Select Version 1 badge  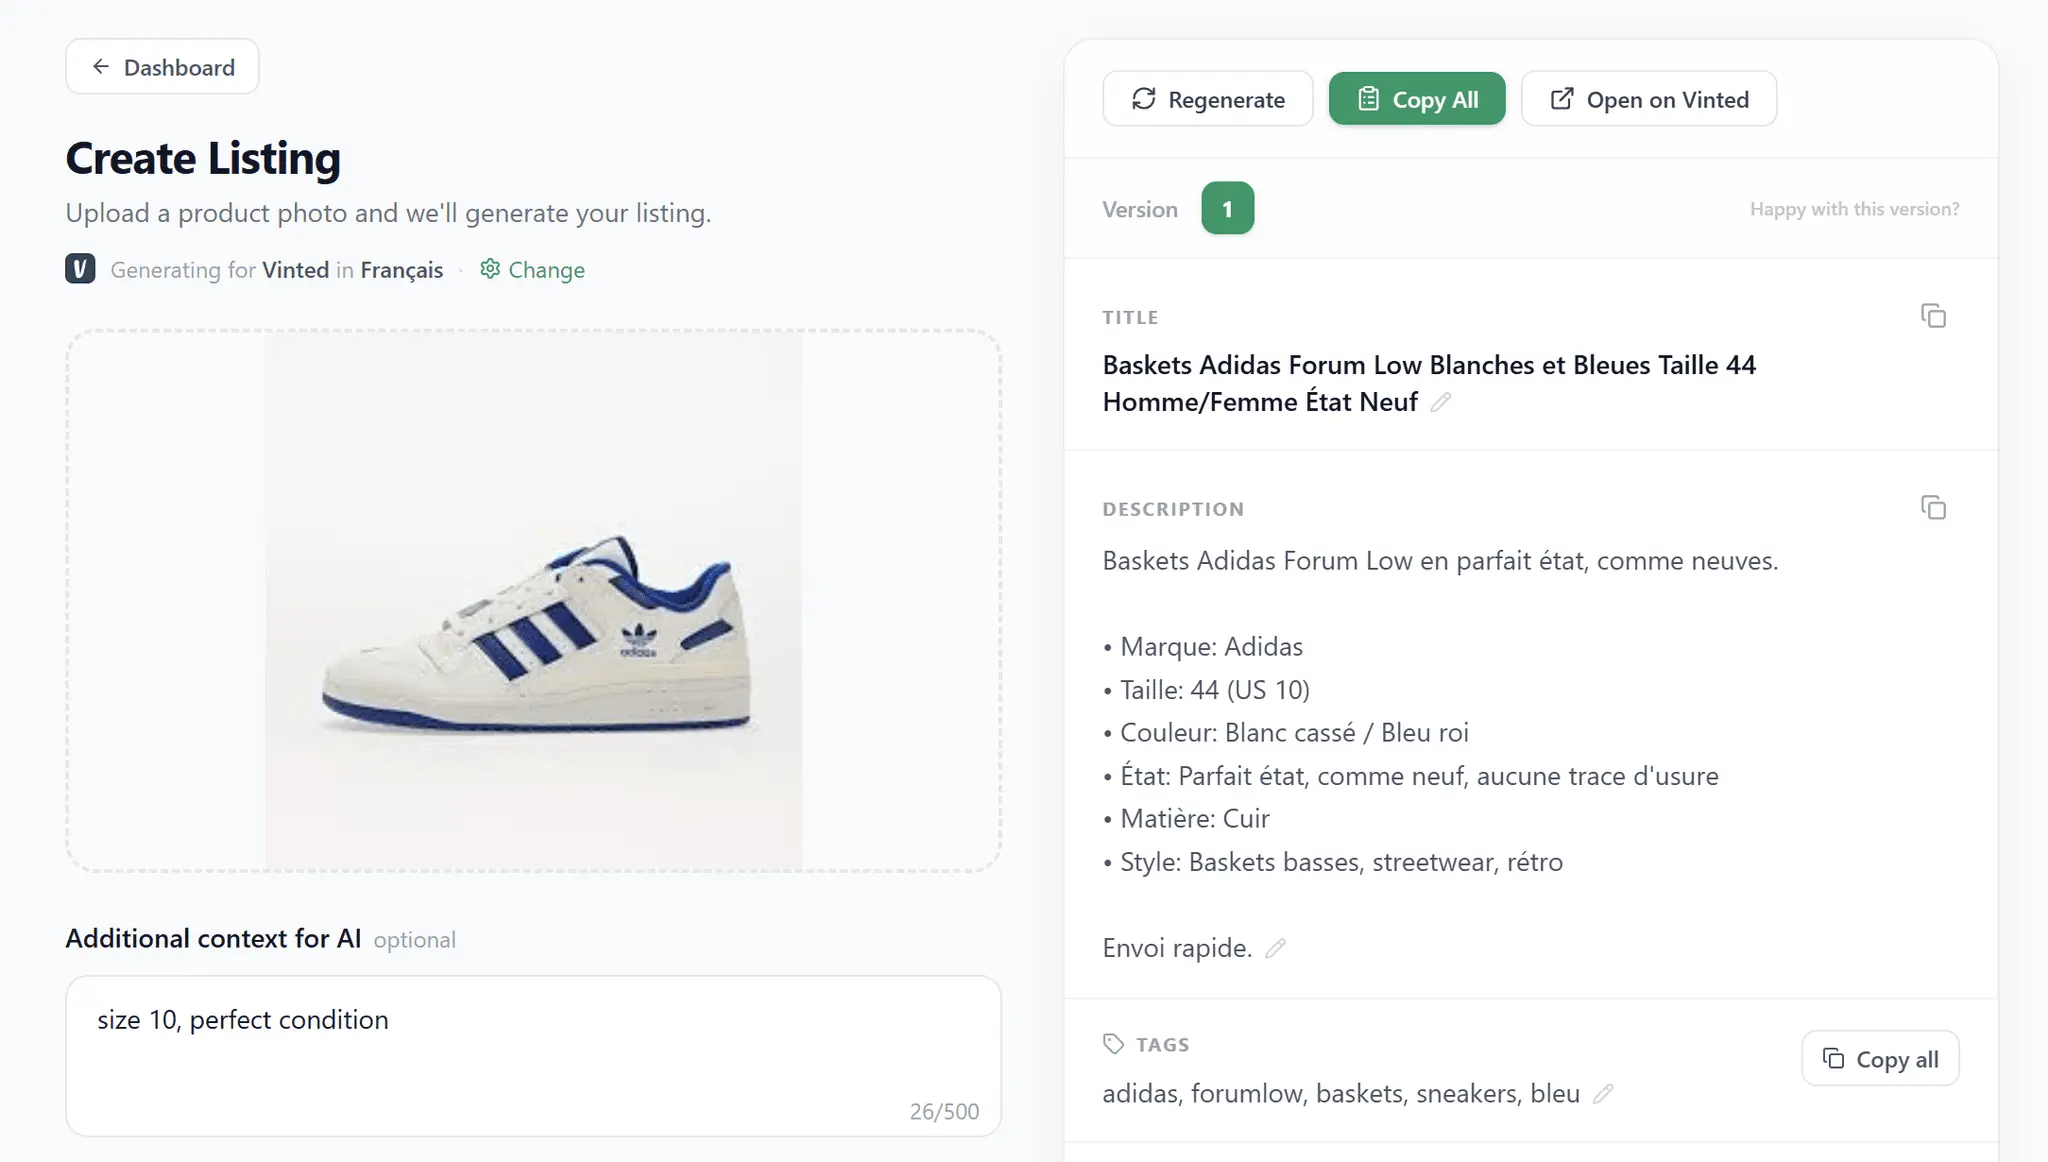tap(1228, 209)
